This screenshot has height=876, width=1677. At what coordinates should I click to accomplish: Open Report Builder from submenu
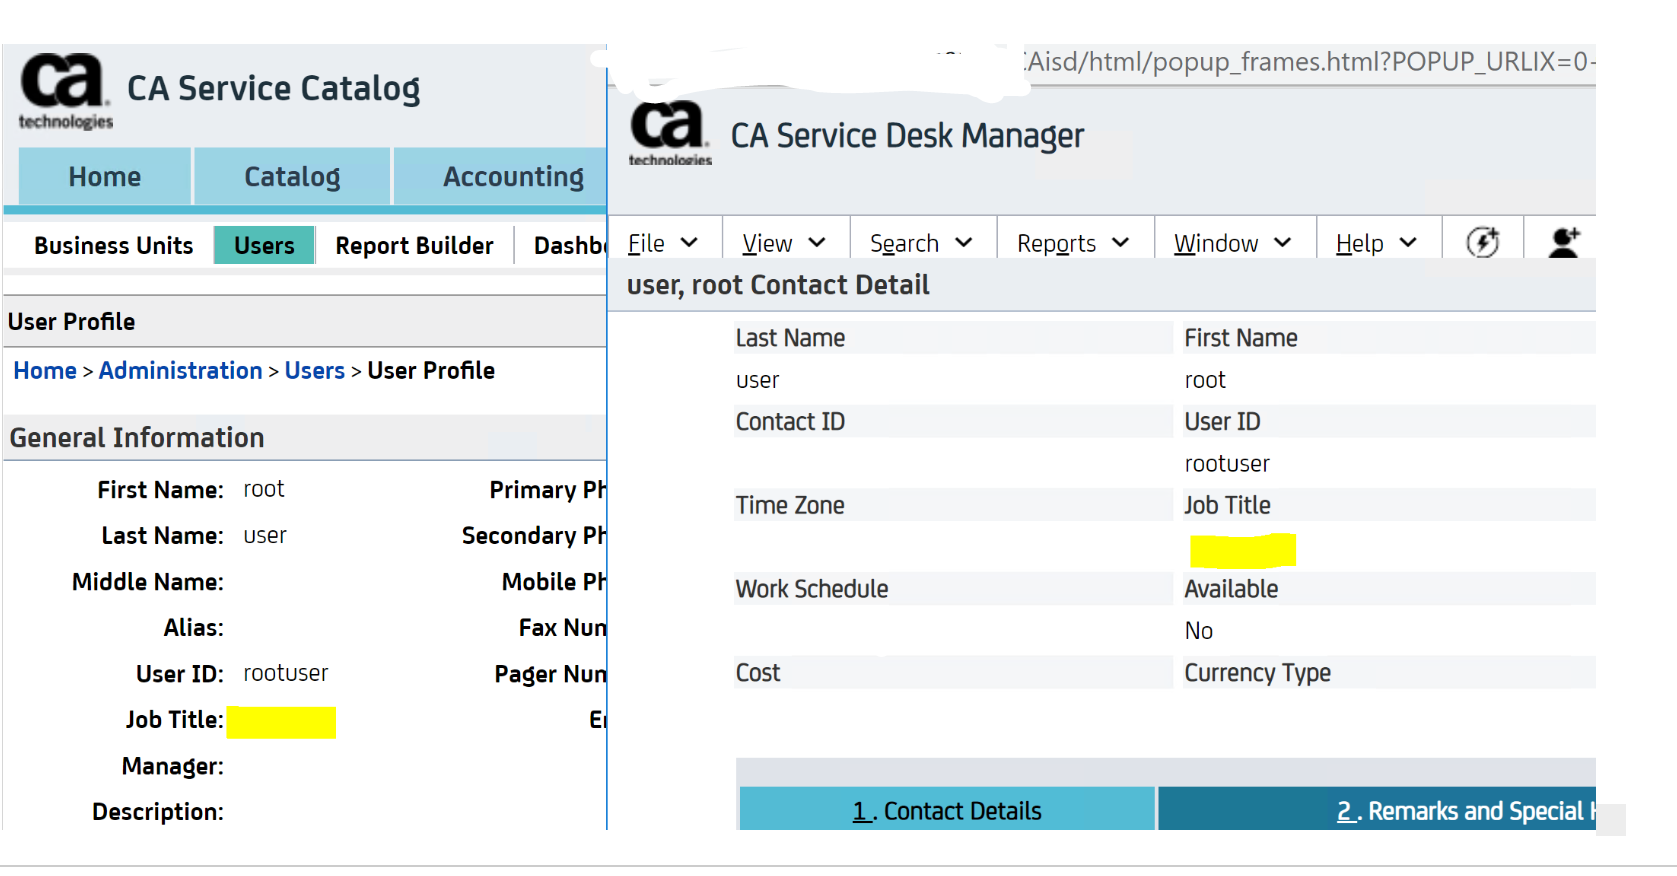point(414,246)
